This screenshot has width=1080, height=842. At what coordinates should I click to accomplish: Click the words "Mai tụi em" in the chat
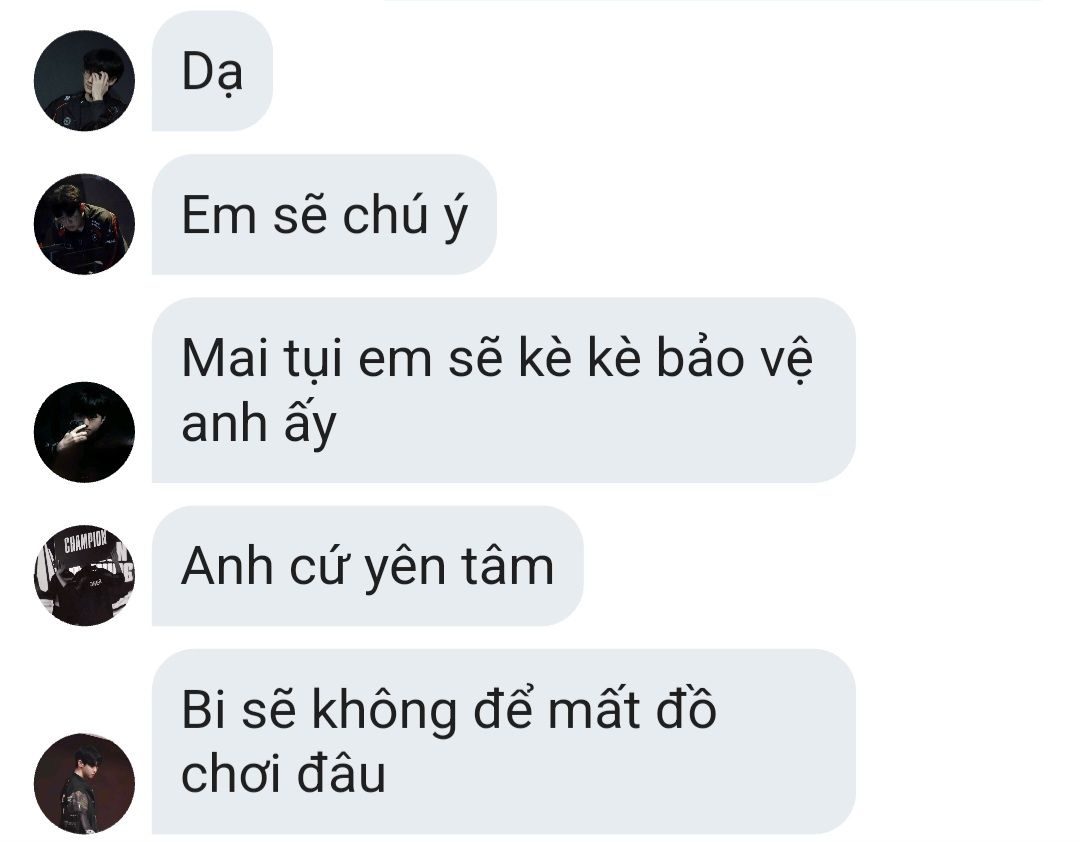point(307,360)
